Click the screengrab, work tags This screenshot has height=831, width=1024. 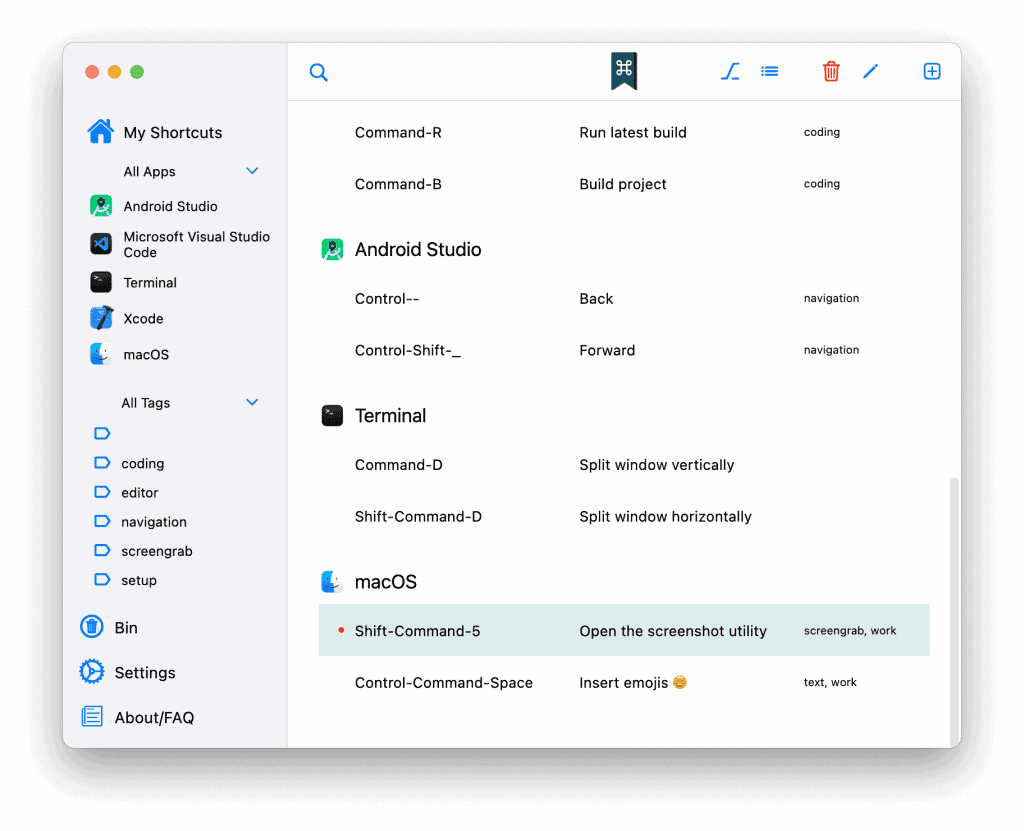(x=850, y=630)
